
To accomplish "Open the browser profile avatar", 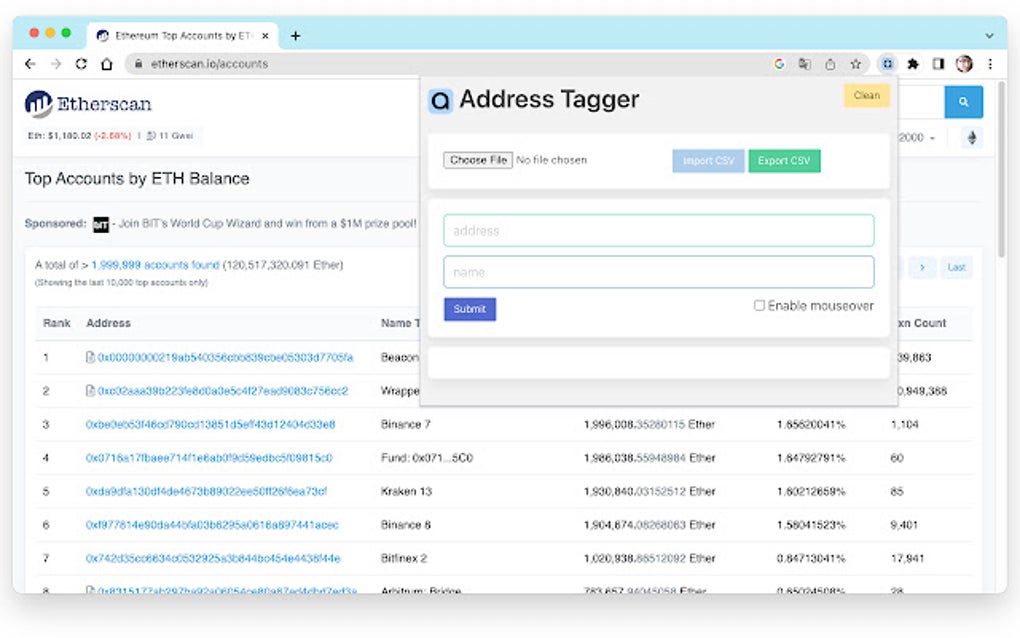I will pos(963,63).
